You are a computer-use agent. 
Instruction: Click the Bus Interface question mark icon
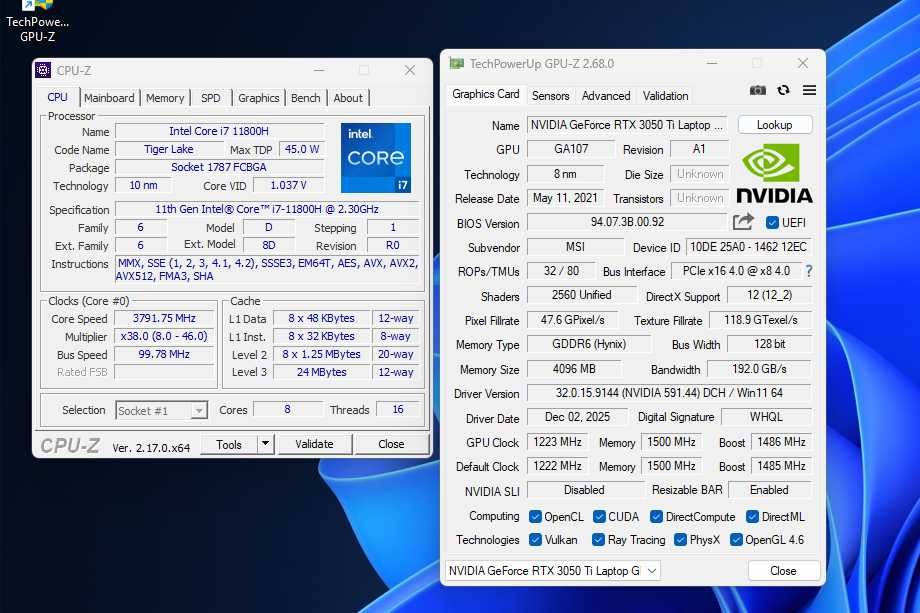[x=809, y=270]
